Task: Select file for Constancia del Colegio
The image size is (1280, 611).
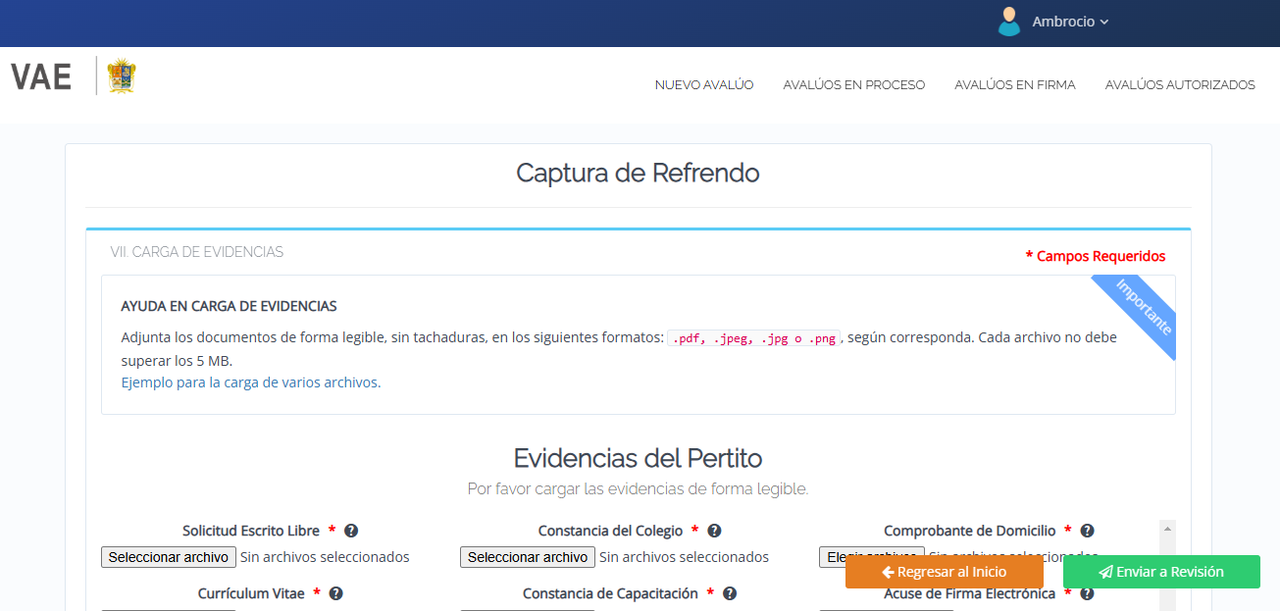Action: (x=527, y=557)
